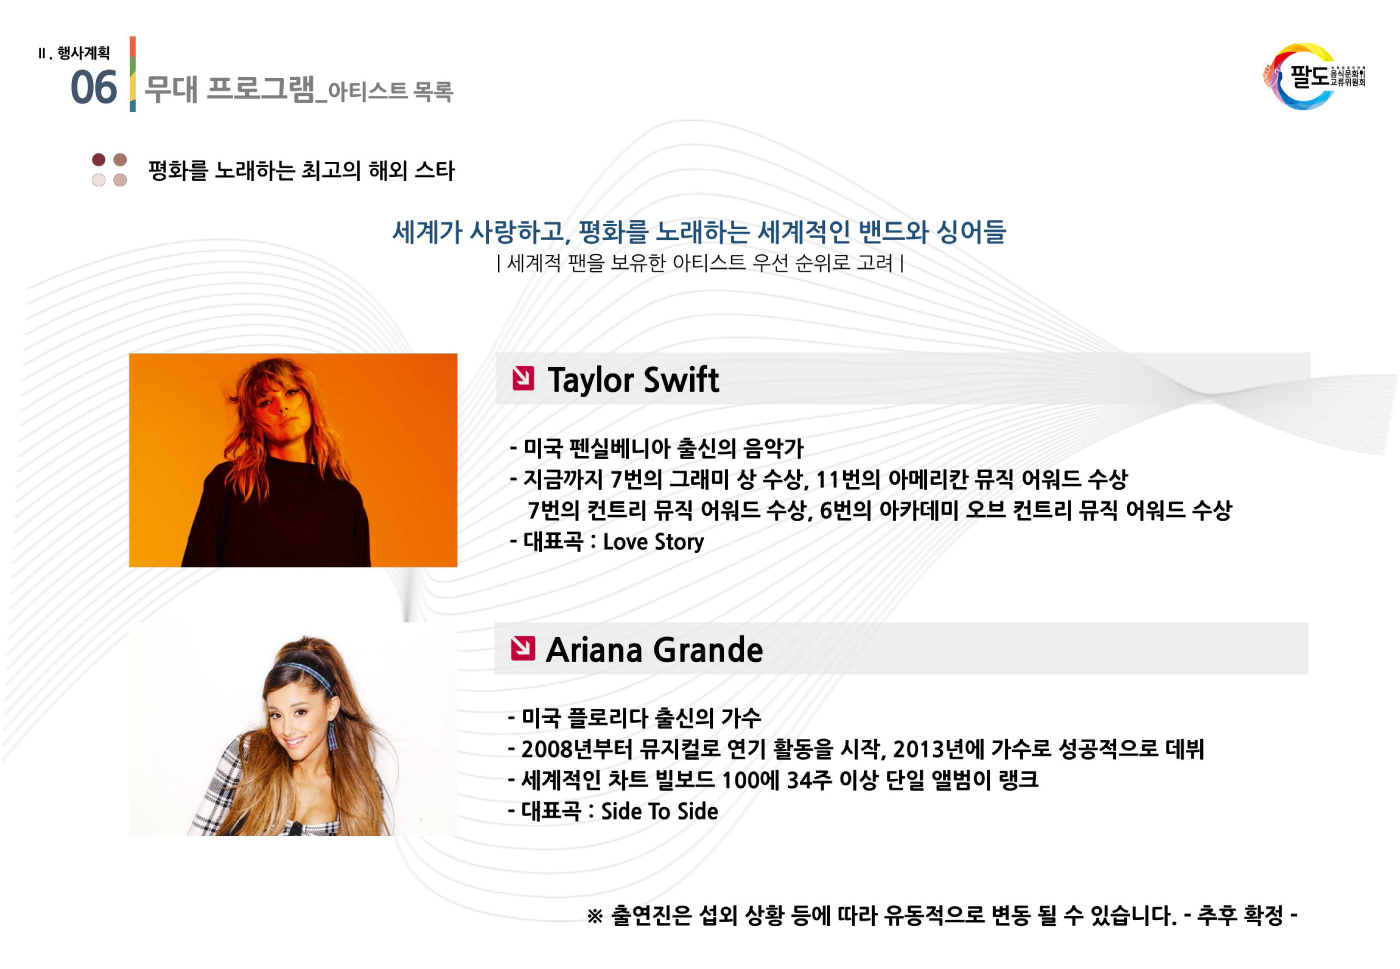Click the Paldo circular logo
The image size is (1400, 969).
1313,76
